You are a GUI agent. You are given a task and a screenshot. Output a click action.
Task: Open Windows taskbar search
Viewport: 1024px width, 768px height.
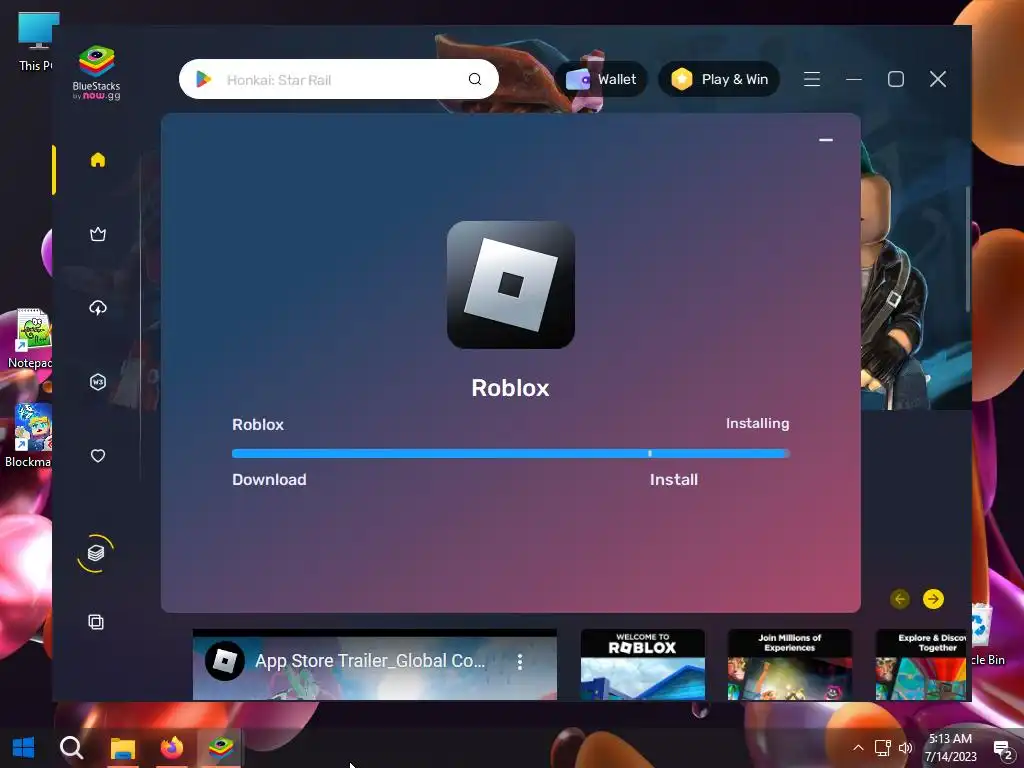[x=71, y=748]
